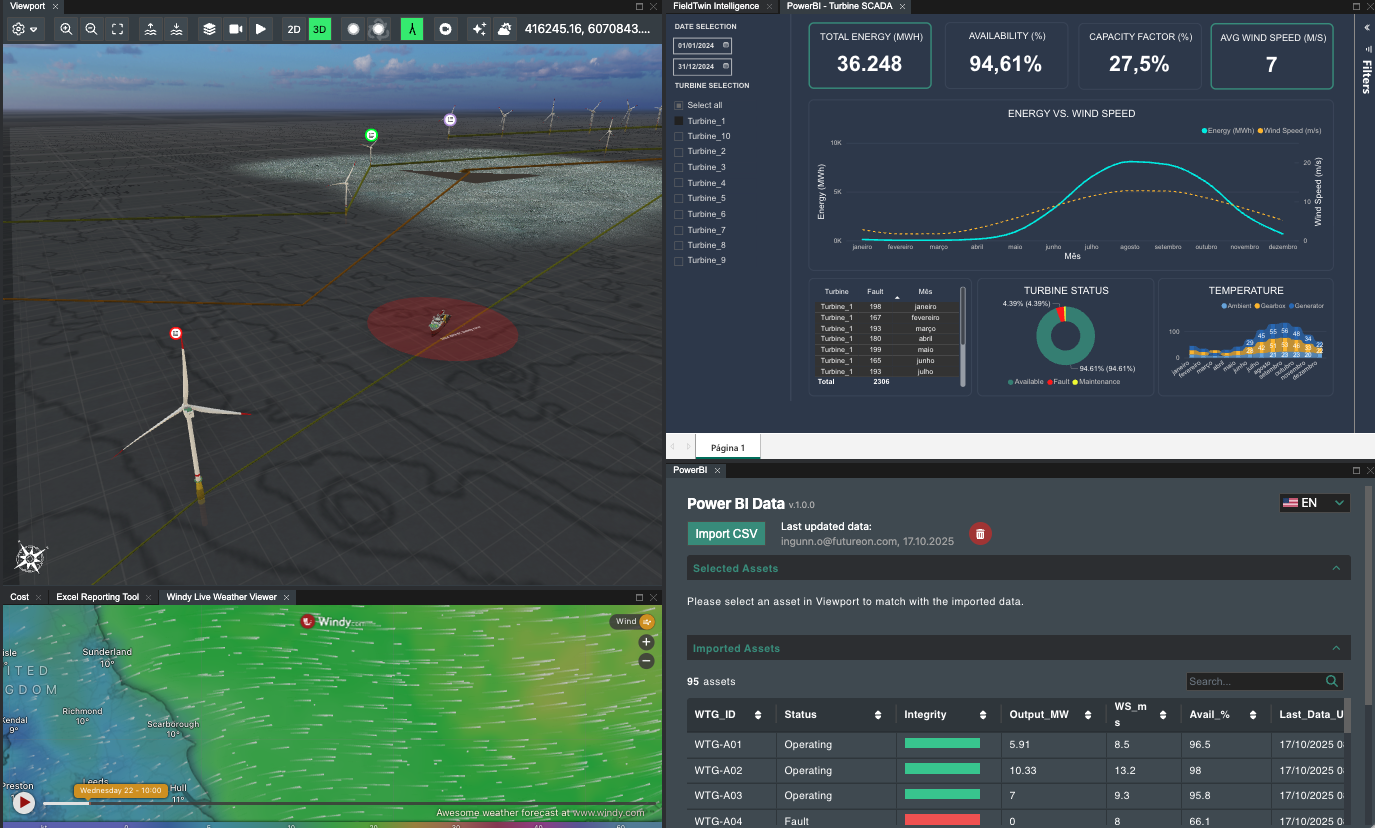The image size is (1375, 828).
Task: Switch viewport to 2D mode
Action: tap(294, 29)
